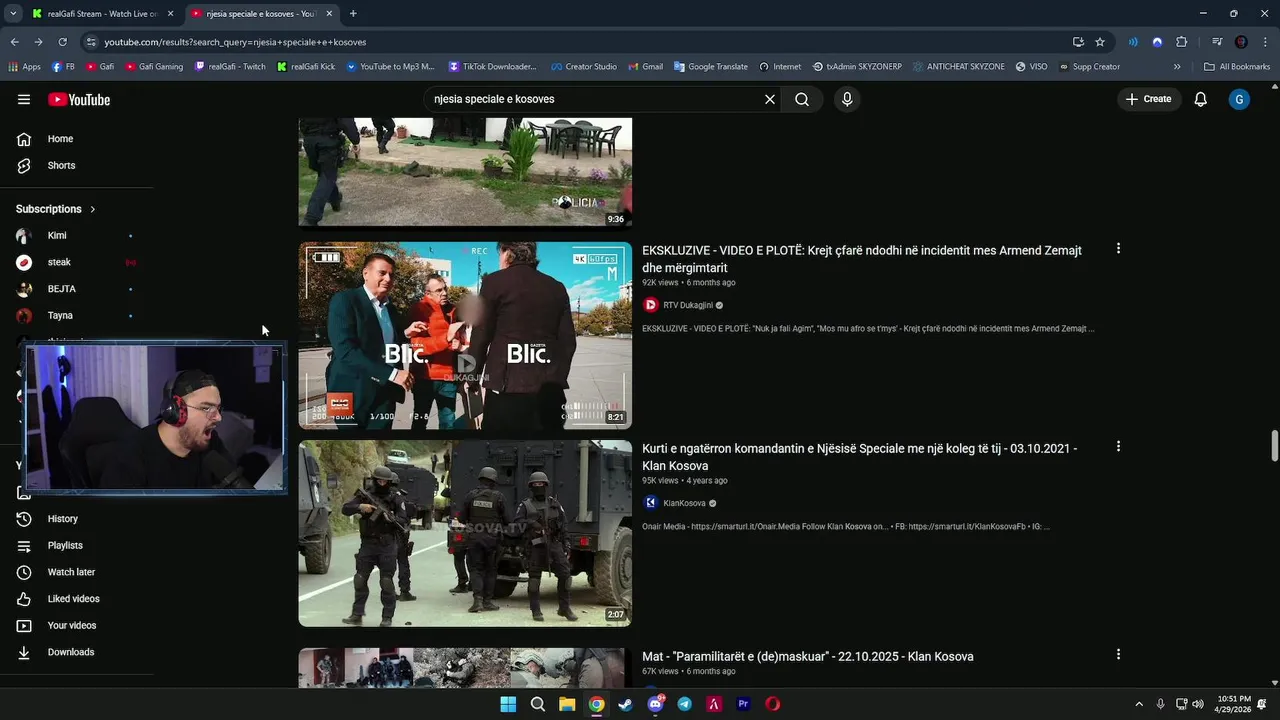Open Opera from the taskbar
The width and height of the screenshot is (1280, 720).
(x=773, y=704)
